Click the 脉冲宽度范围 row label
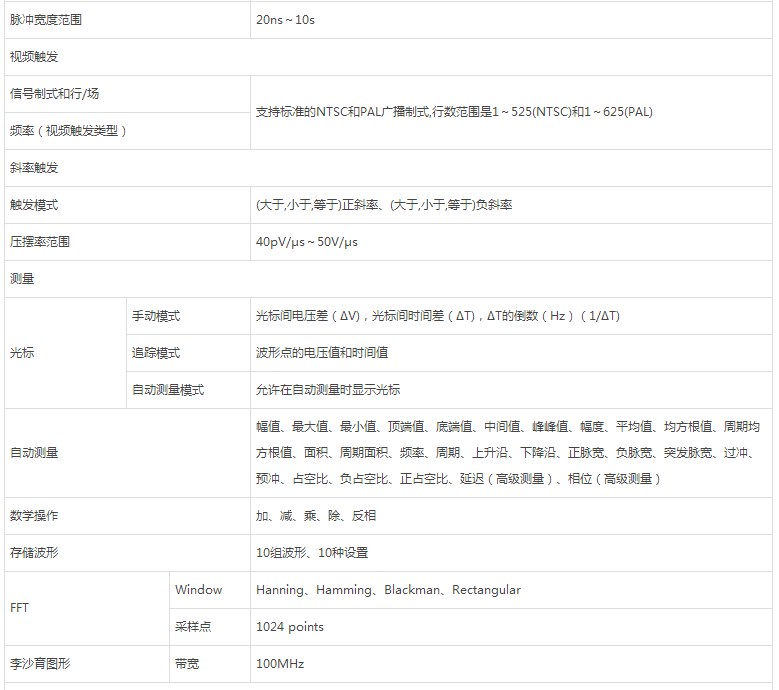Screen dimensions: 779x690 click(48, 20)
